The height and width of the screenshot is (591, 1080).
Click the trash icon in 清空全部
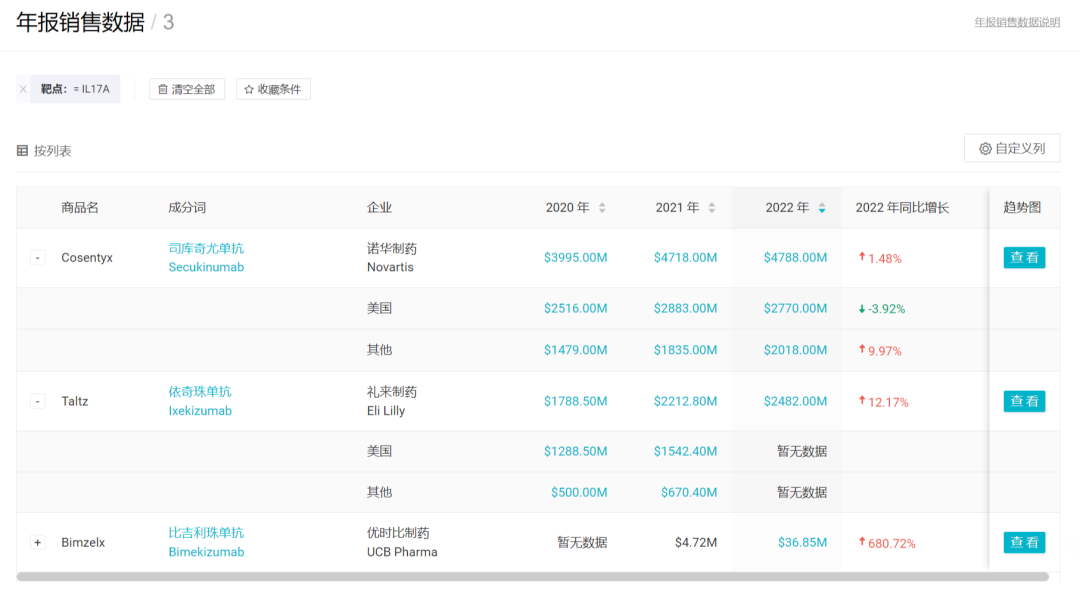(163, 90)
